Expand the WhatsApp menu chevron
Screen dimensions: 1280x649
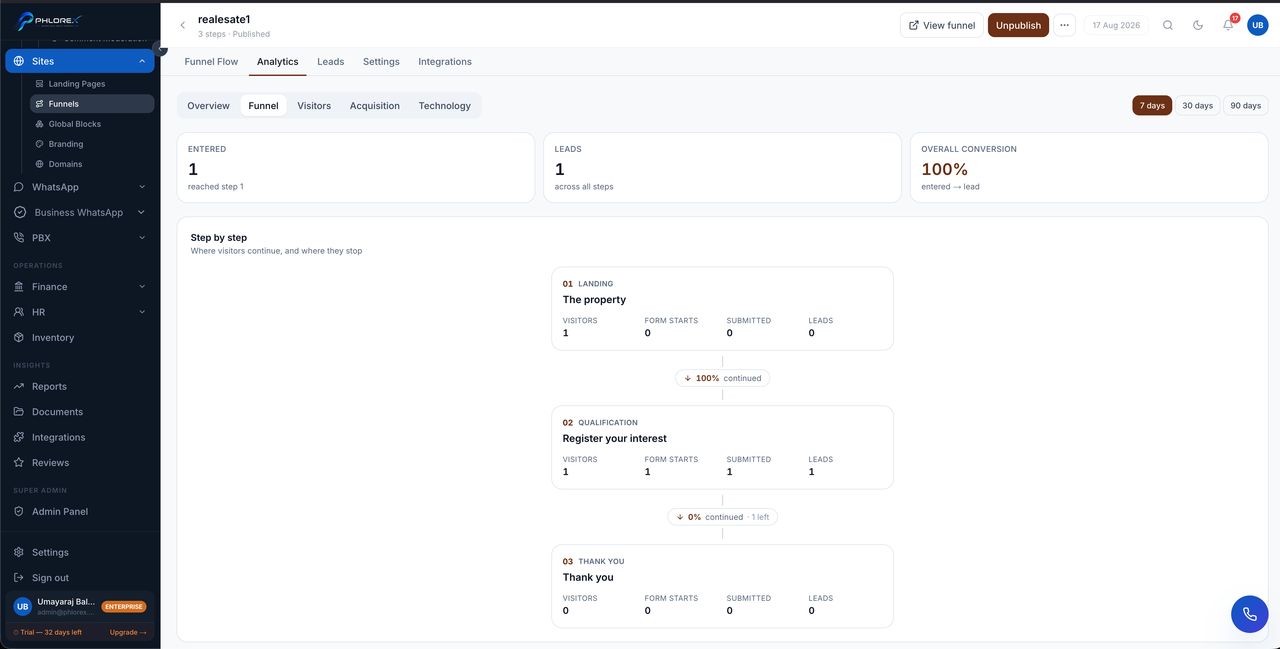[x=142, y=187]
